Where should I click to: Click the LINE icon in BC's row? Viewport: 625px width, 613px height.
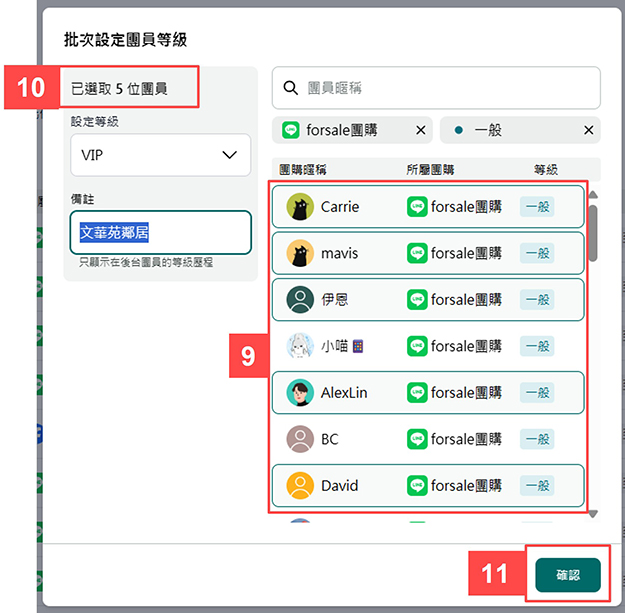[x=417, y=439]
